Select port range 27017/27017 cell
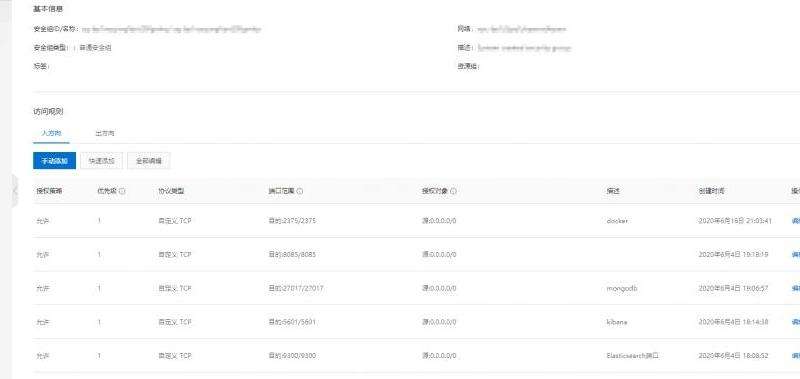 (x=296, y=288)
